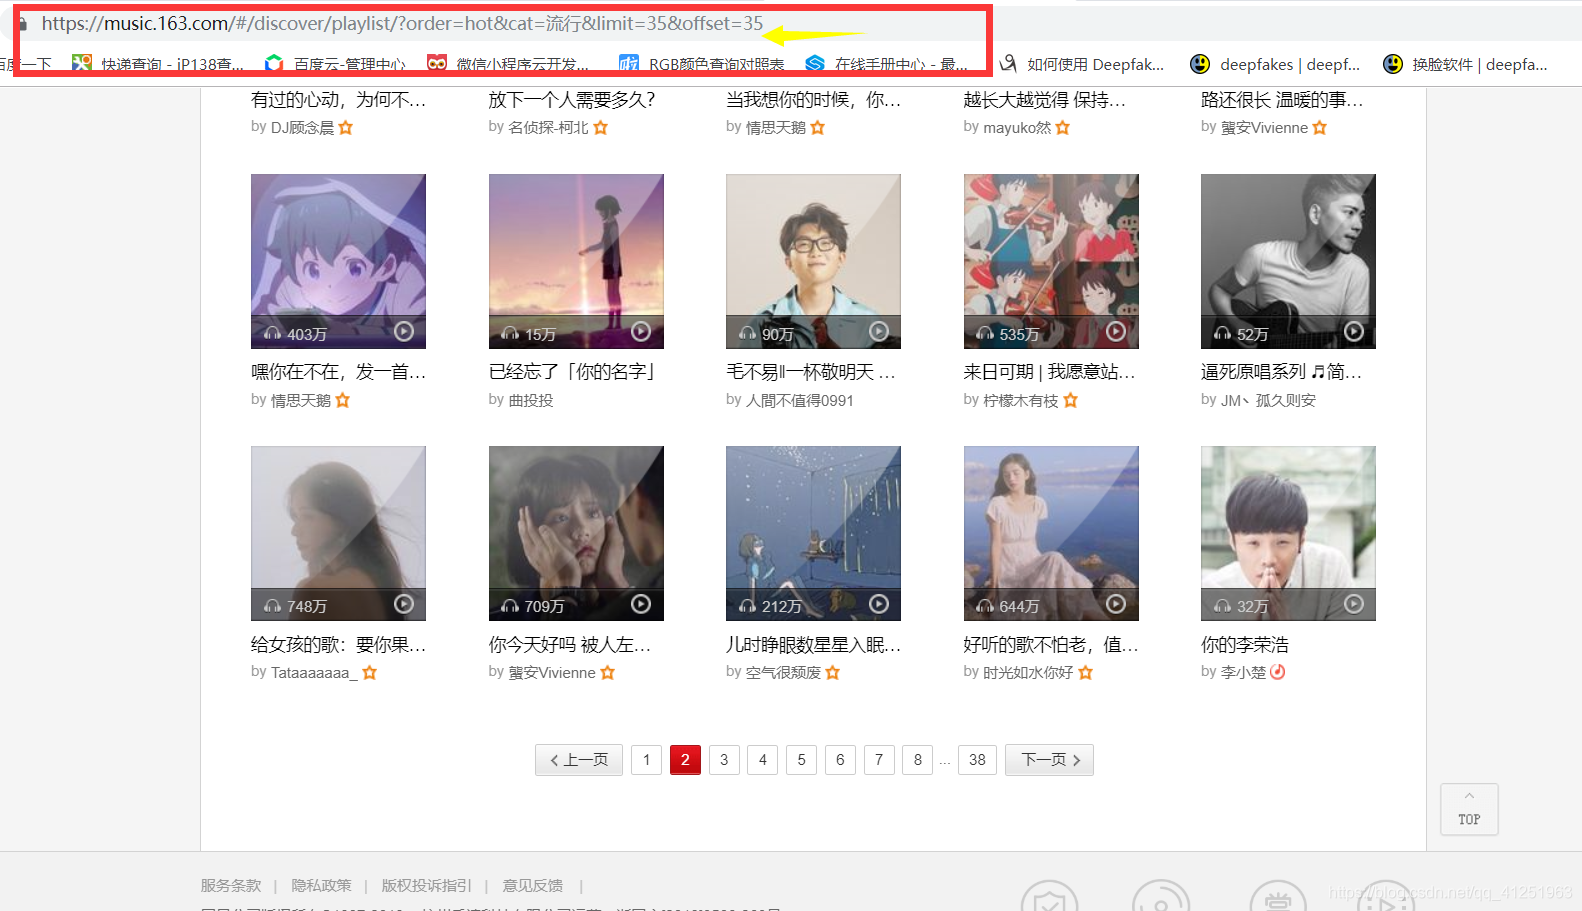Select current page 2 in pagination

tap(685, 760)
